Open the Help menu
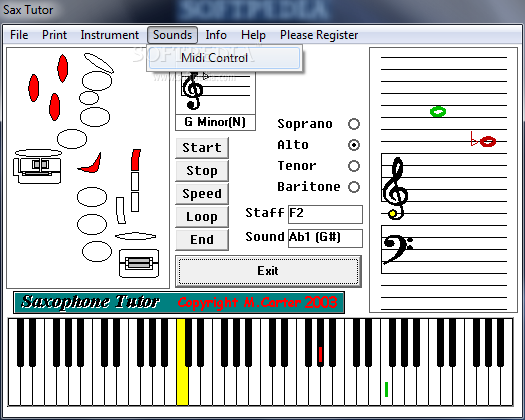Image resolution: width=525 pixels, height=420 pixels. pyautogui.click(x=253, y=35)
